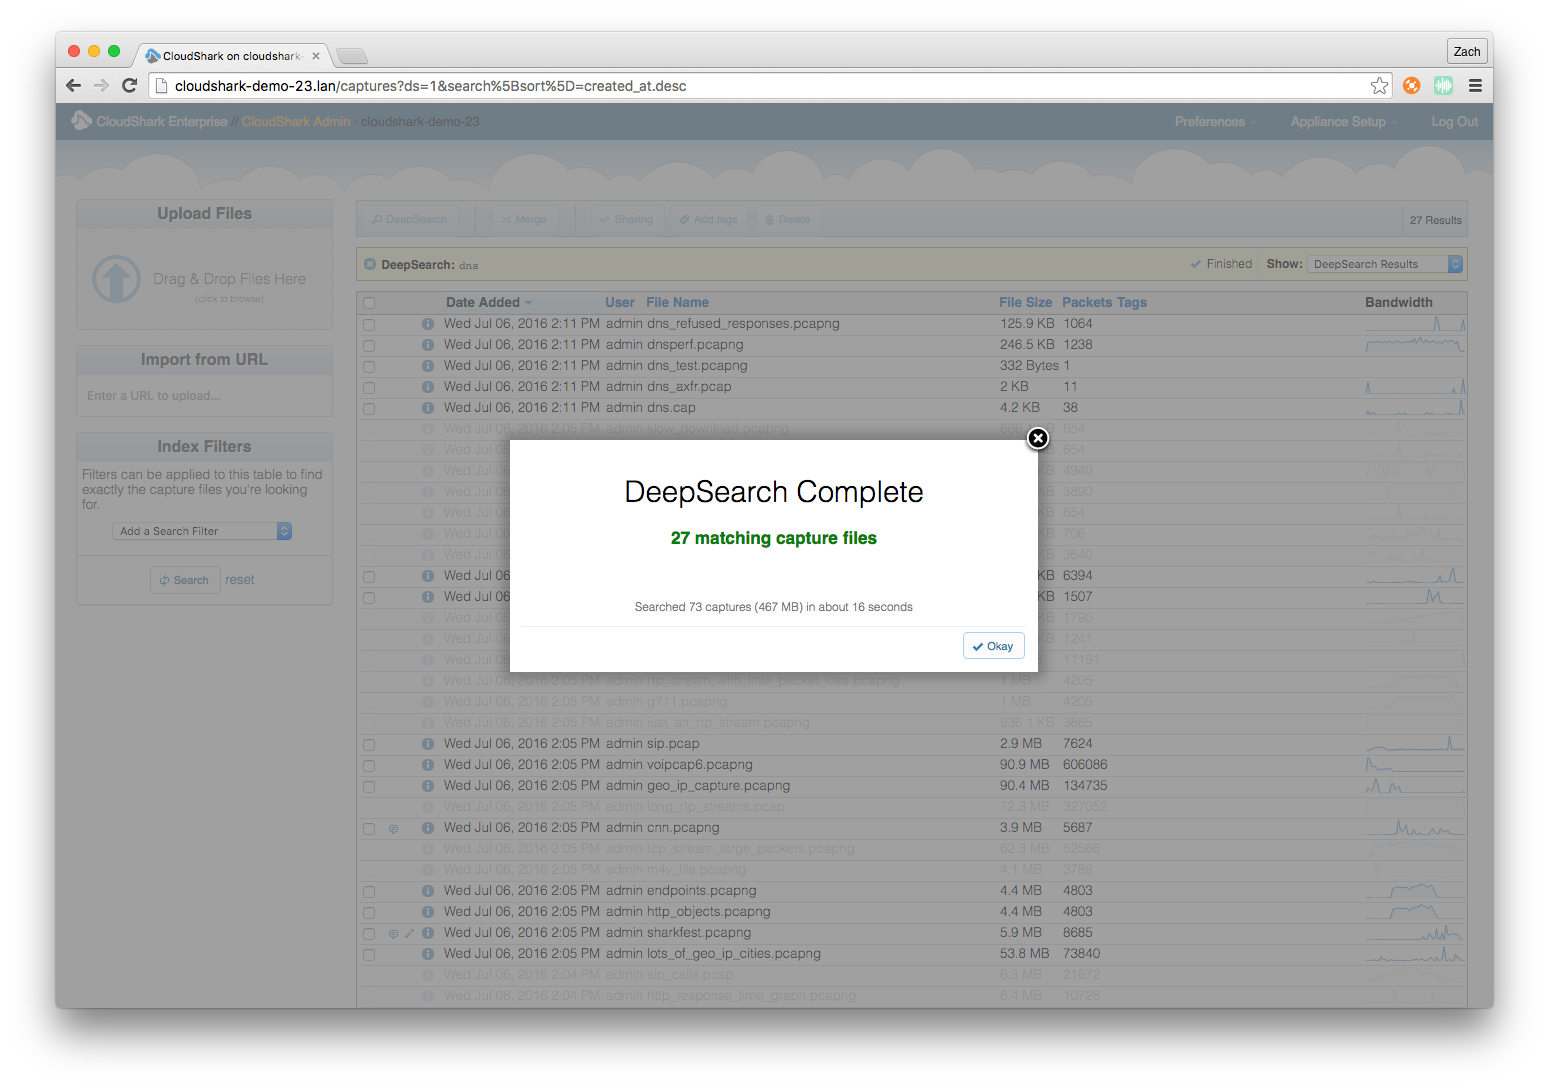This screenshot has width=1549, height=1088.
Task: Sort by the Date Added column
Action: point(488,302)
